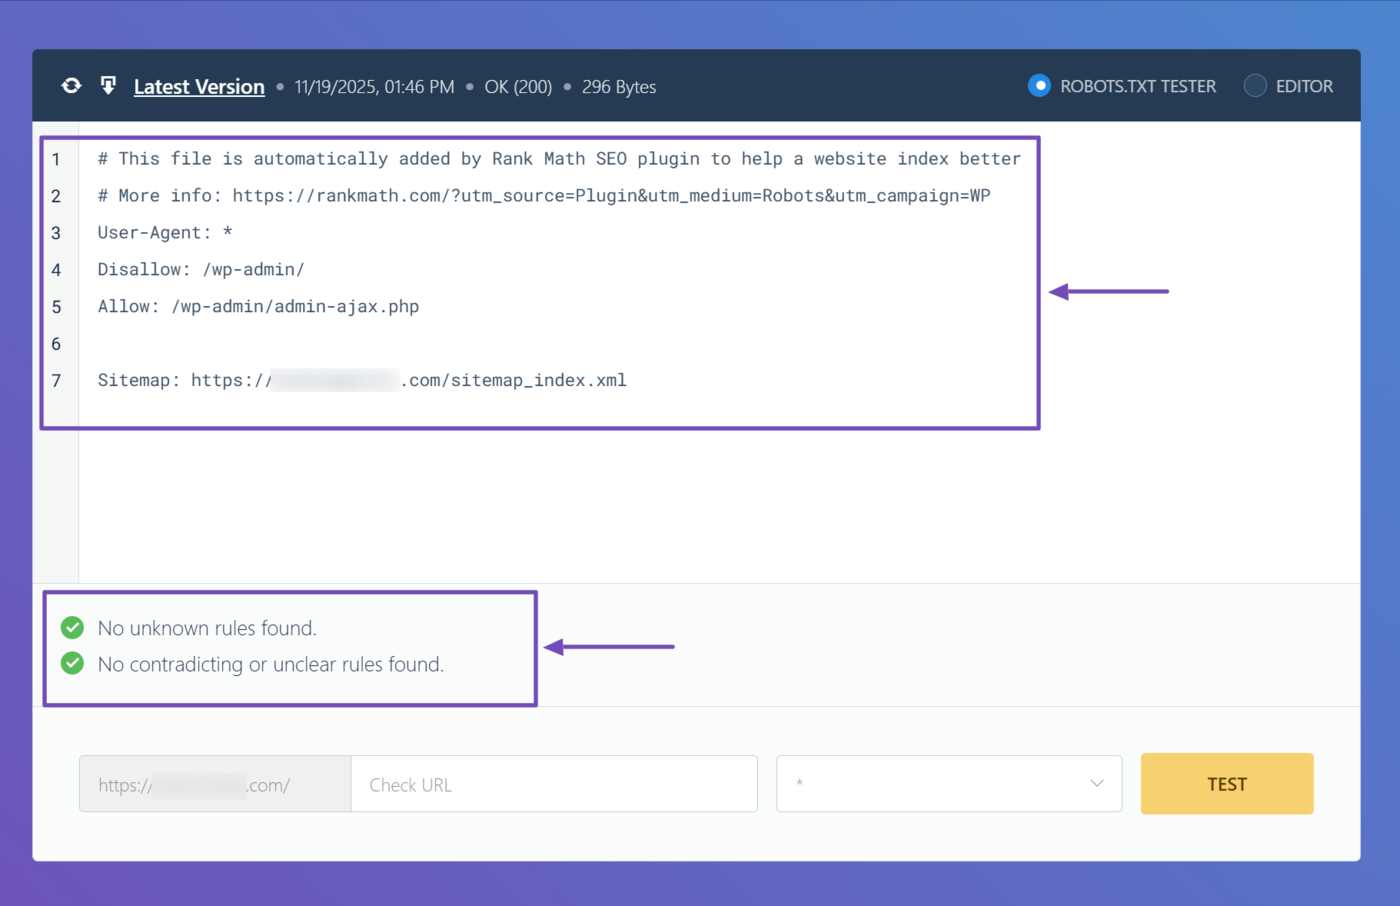Open the user-agent dropdown showing asterisk
Image resolution: width=1400 pixels, height=906 pixels.
[x=948, y=784]
